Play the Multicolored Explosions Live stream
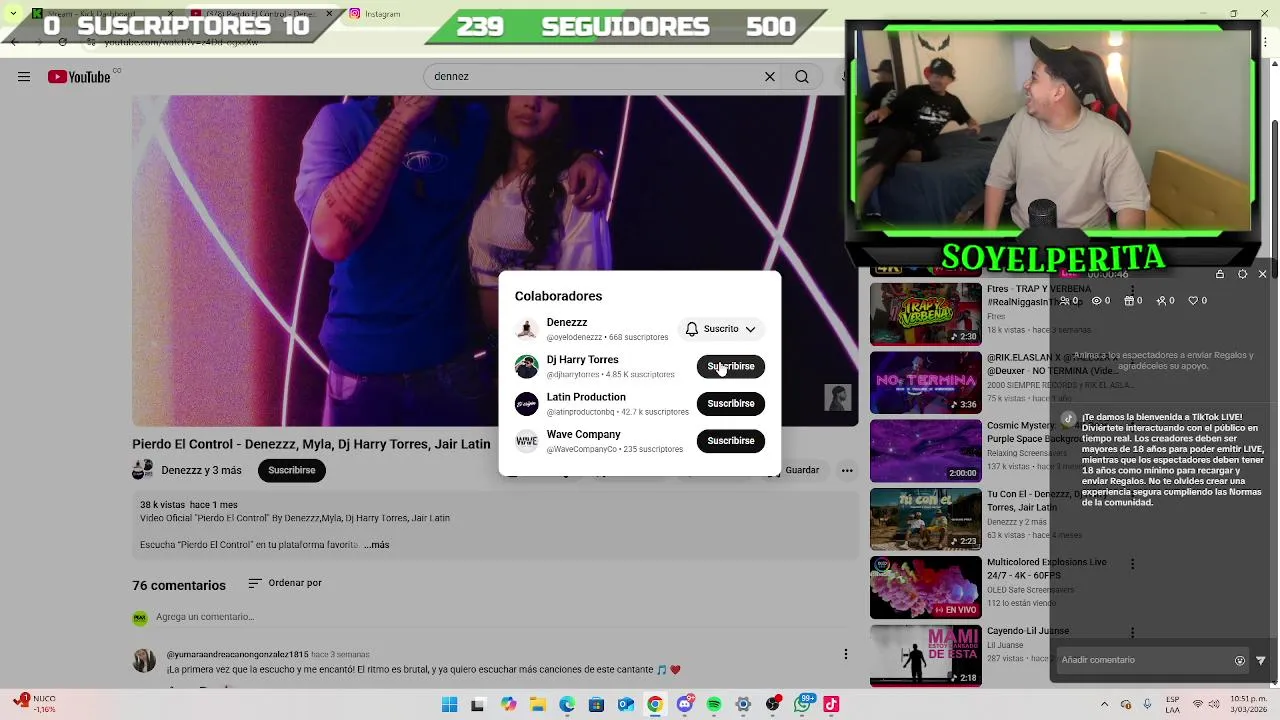Image resolution: width=1280 pixels, height=720 pixels. point(926,587)
